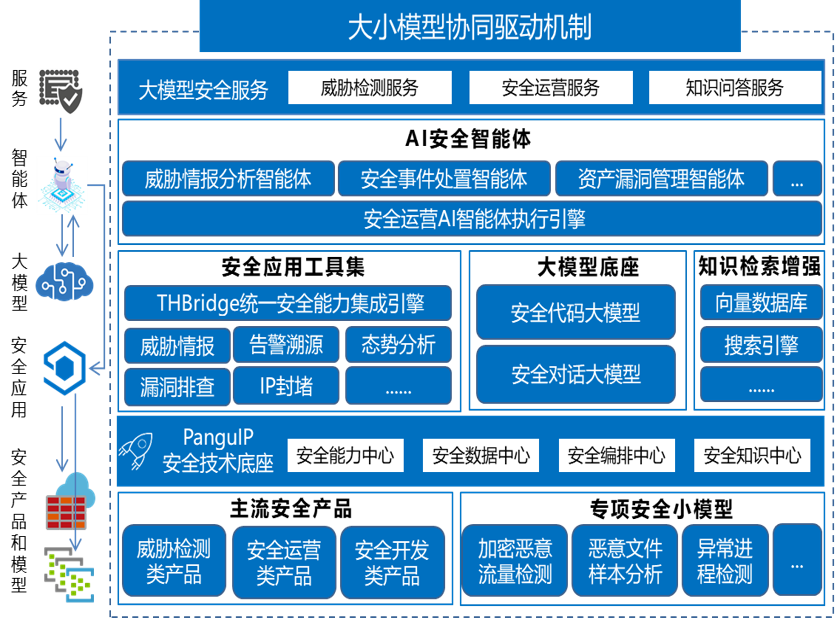Open the 安全知识中心 panel
Viewport: 837px width, 618px height.
(755, 456)
